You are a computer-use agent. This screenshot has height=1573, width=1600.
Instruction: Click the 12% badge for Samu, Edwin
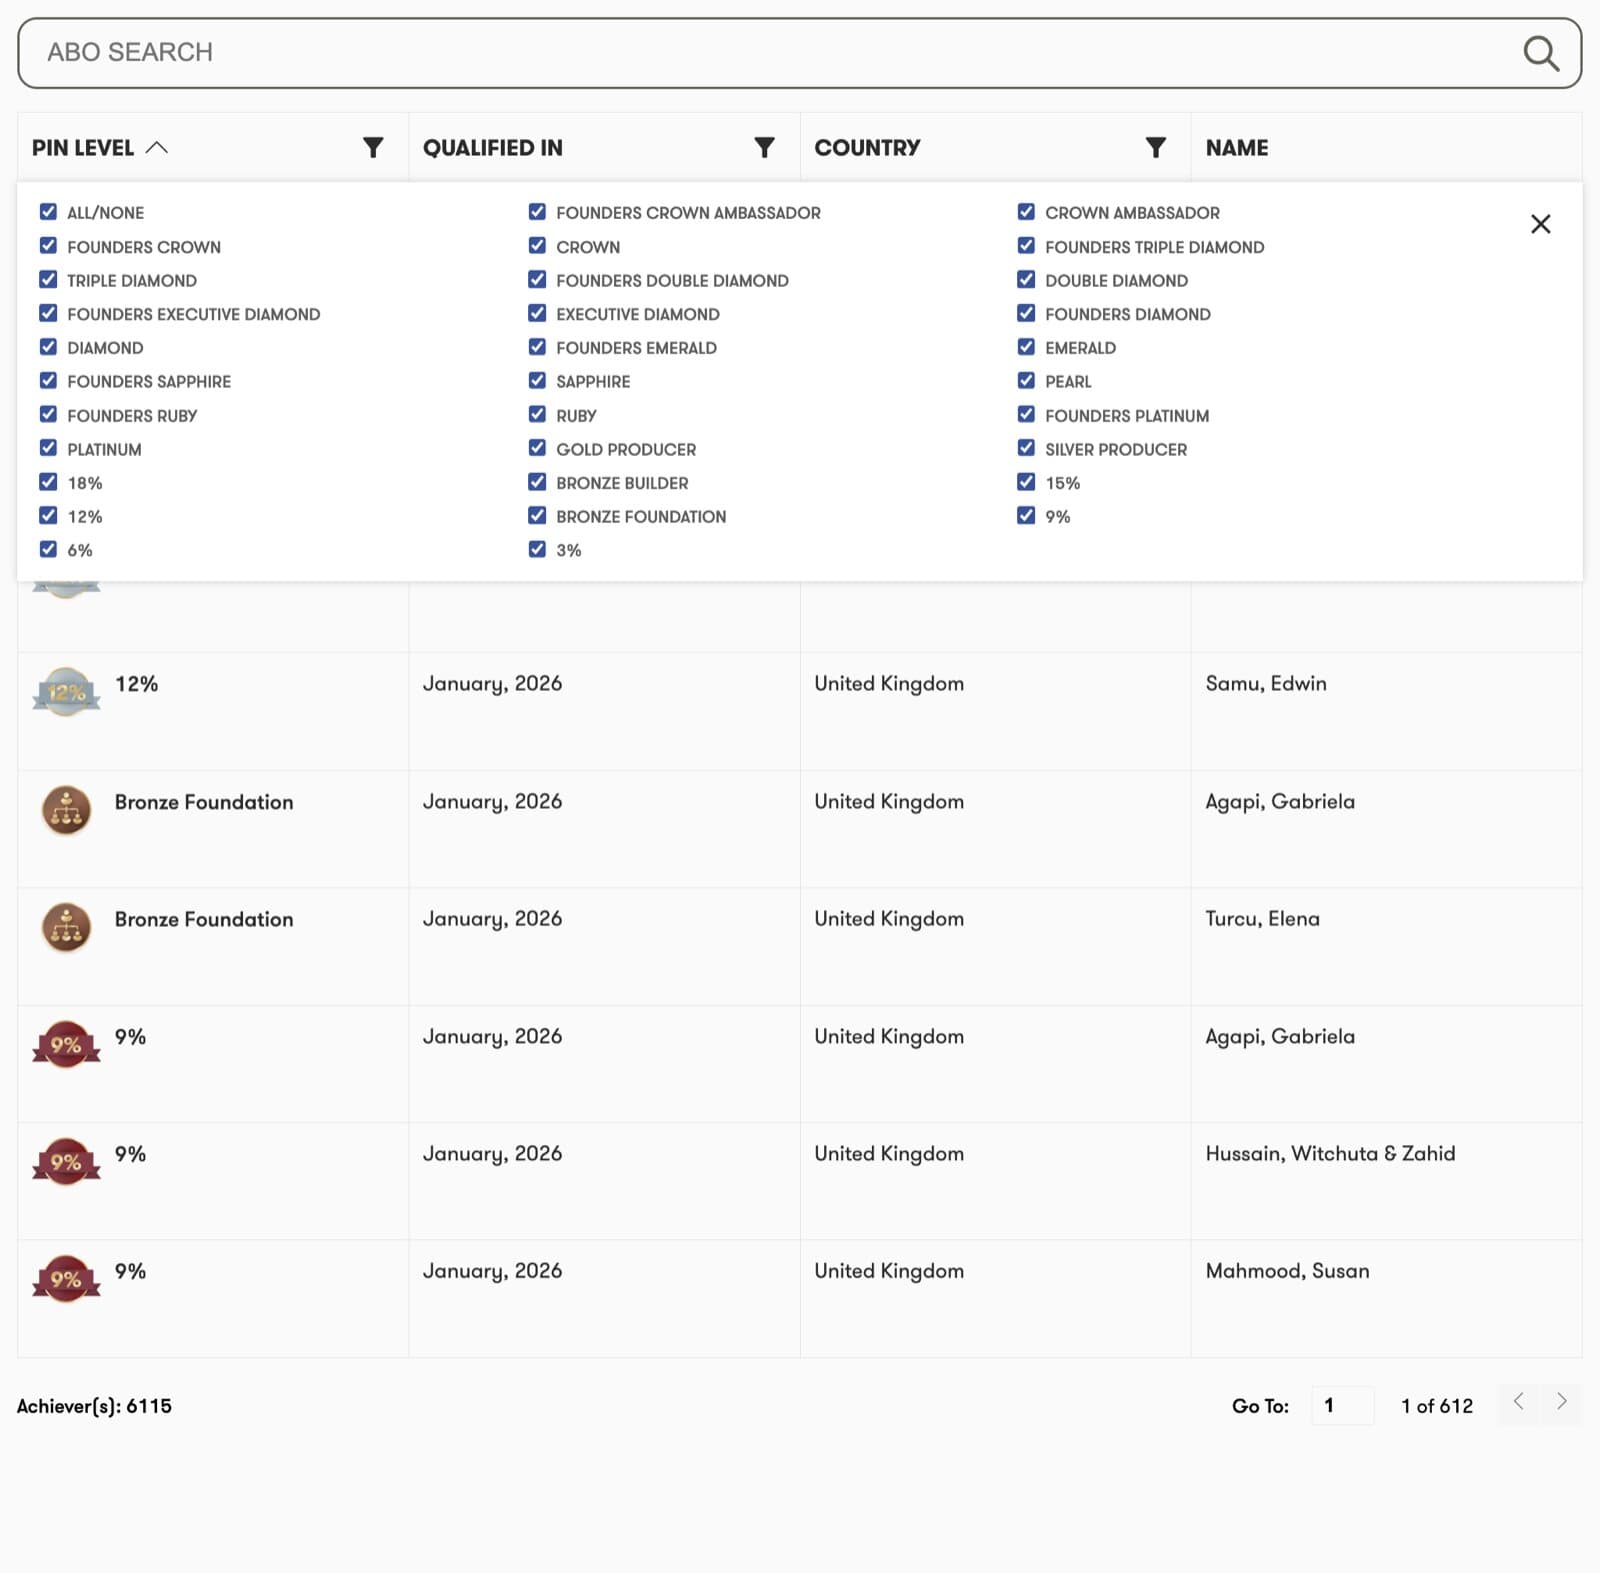pos(66,692)
